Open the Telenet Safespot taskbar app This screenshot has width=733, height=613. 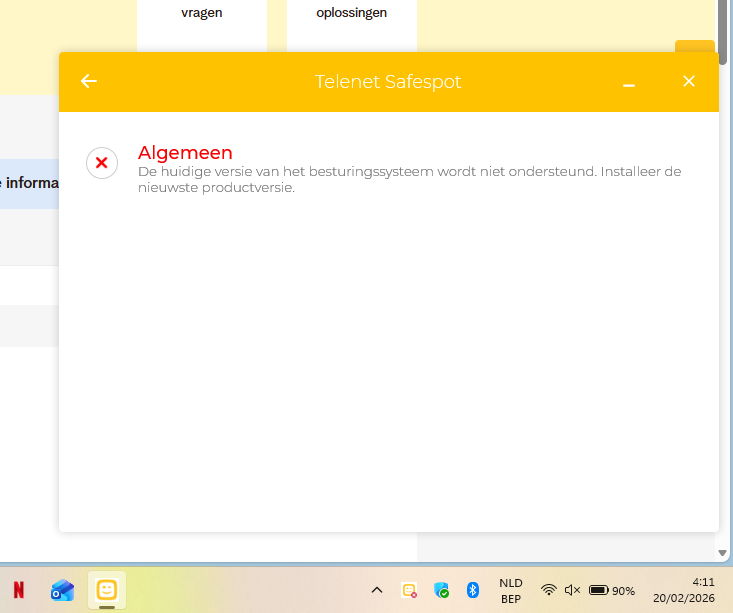(x=107, y=590)
